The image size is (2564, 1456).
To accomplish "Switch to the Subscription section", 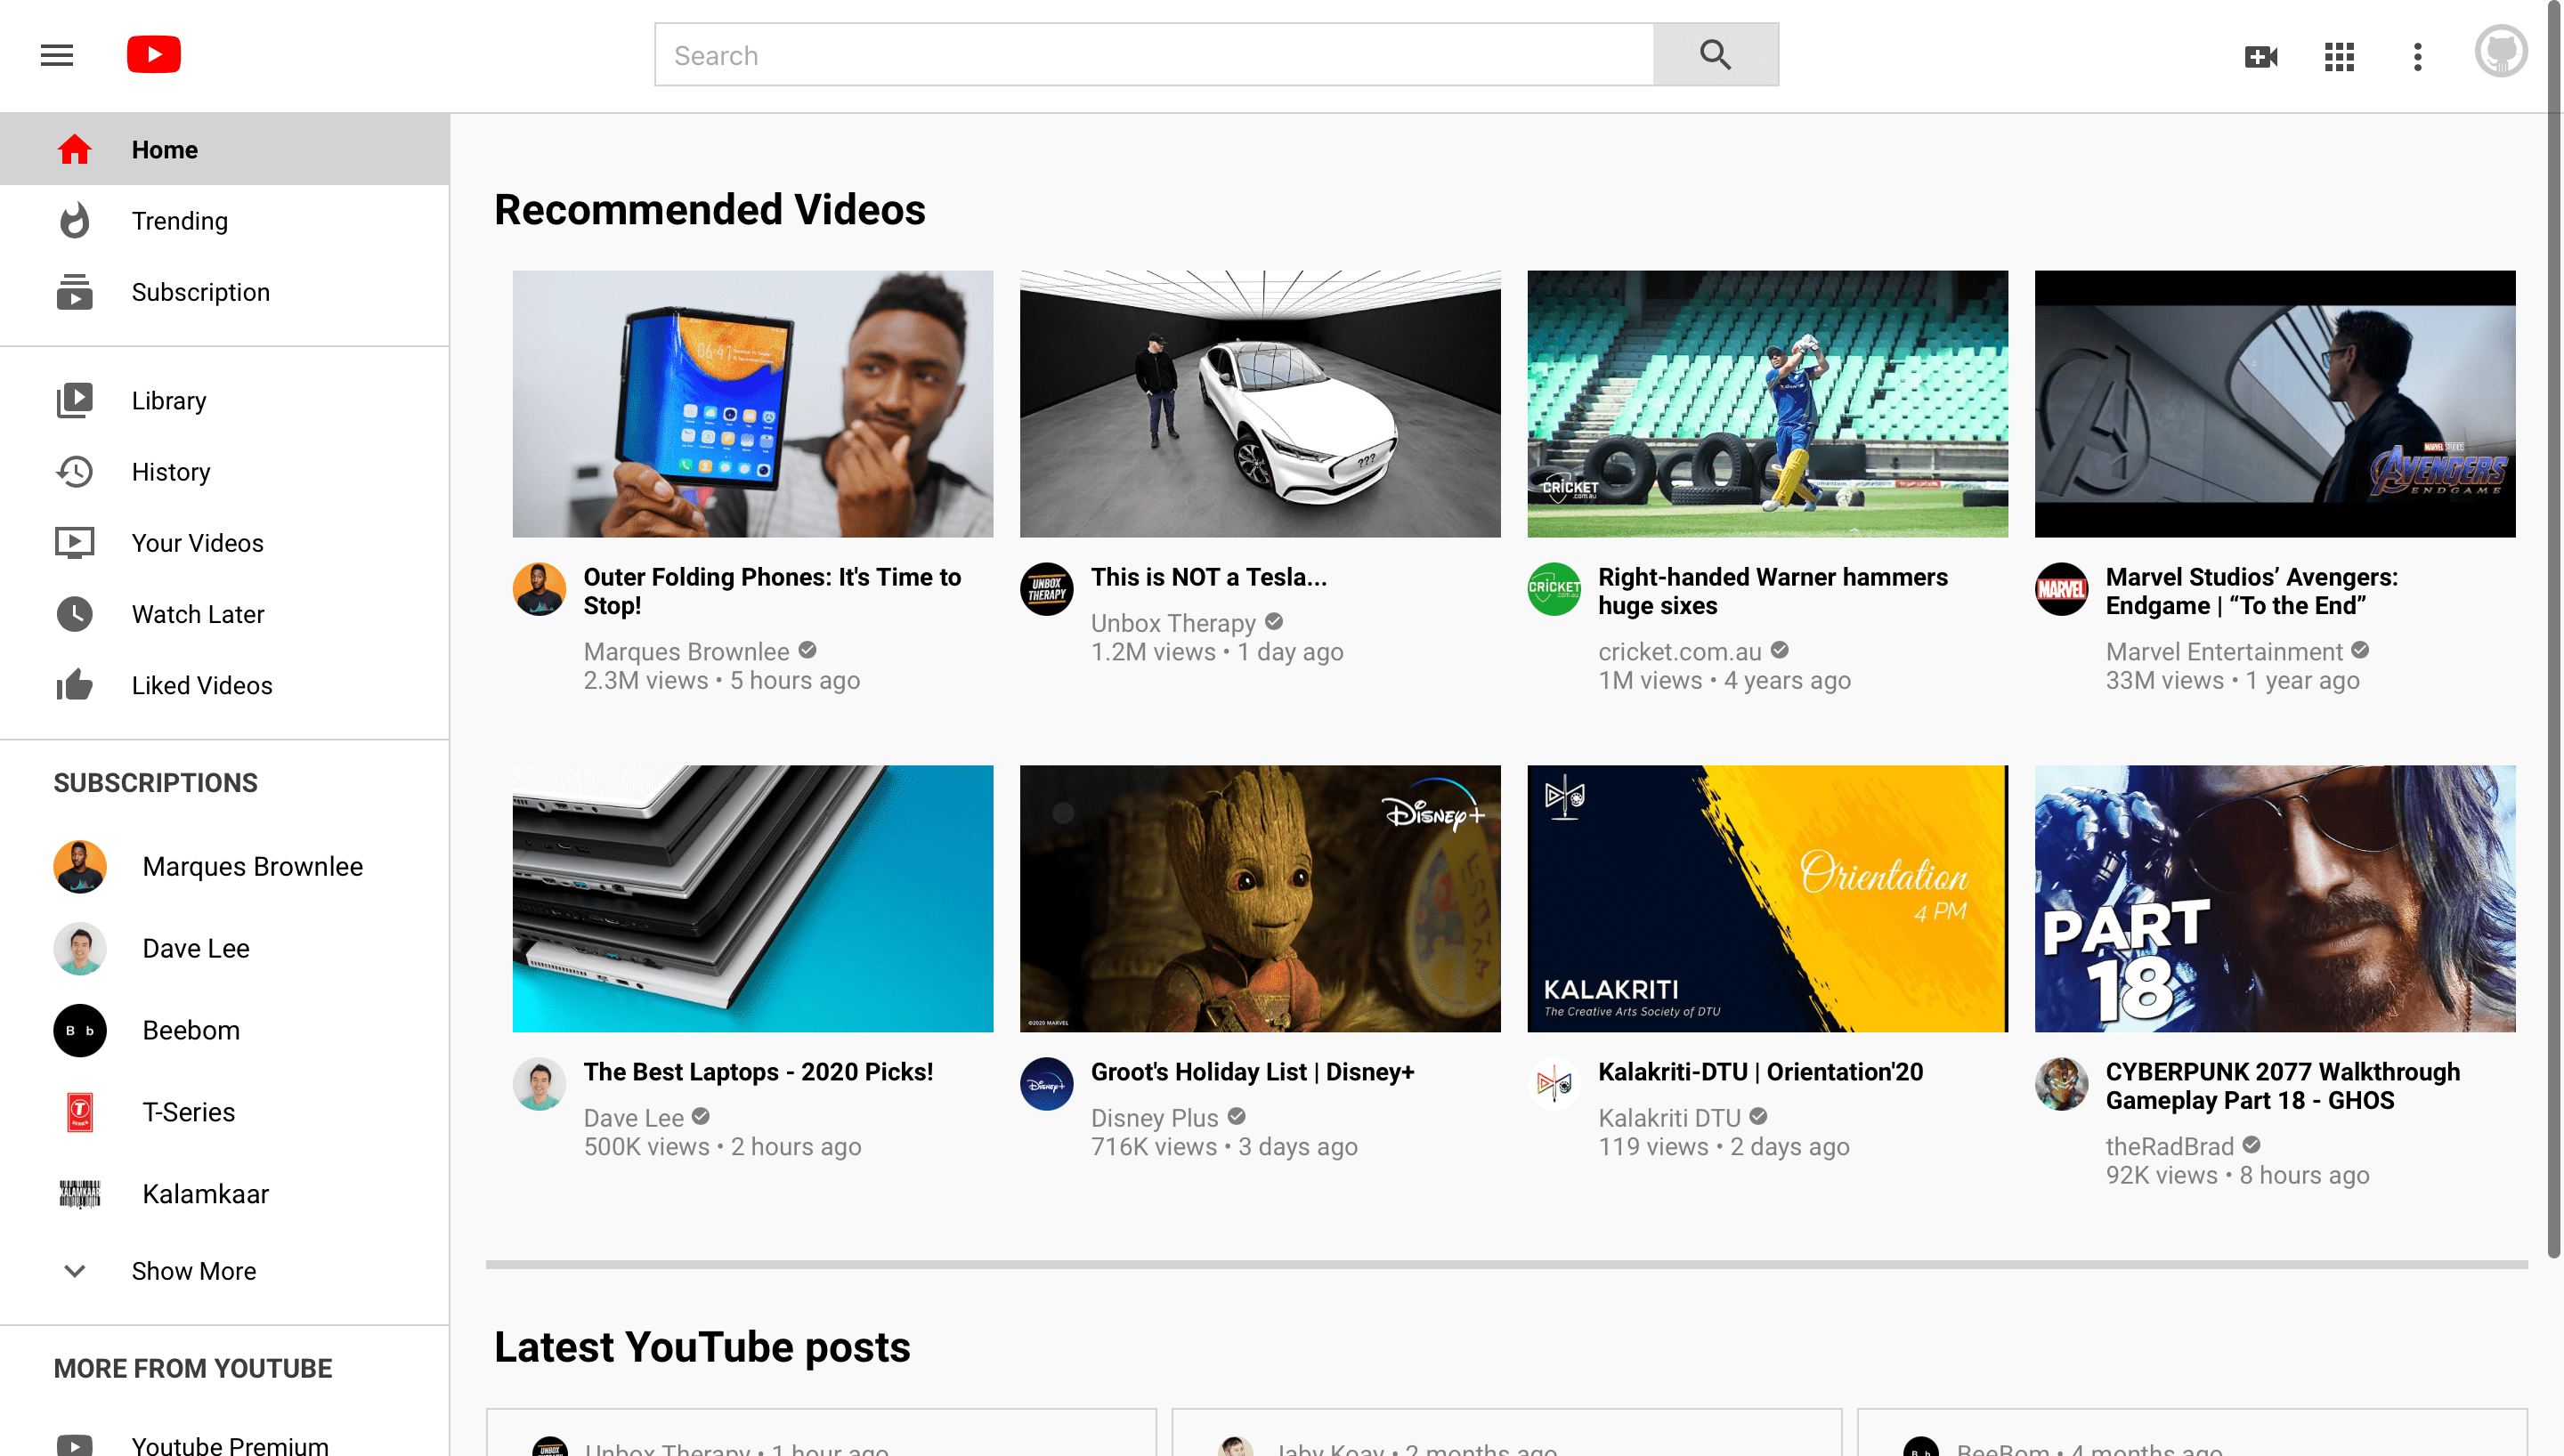I will pyautogui.click(x=200, y=292).
